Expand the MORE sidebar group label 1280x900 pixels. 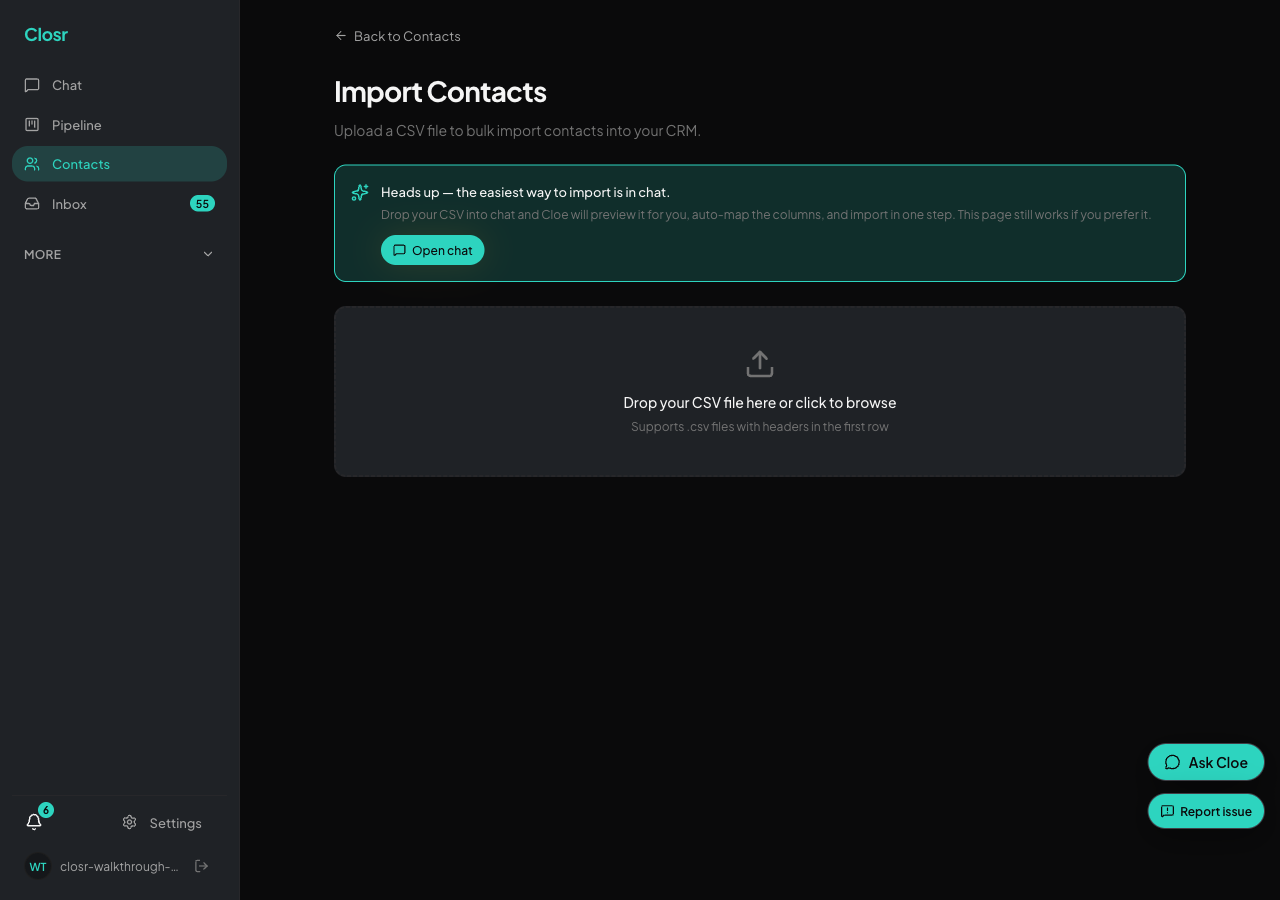click(x=43, y=254)
